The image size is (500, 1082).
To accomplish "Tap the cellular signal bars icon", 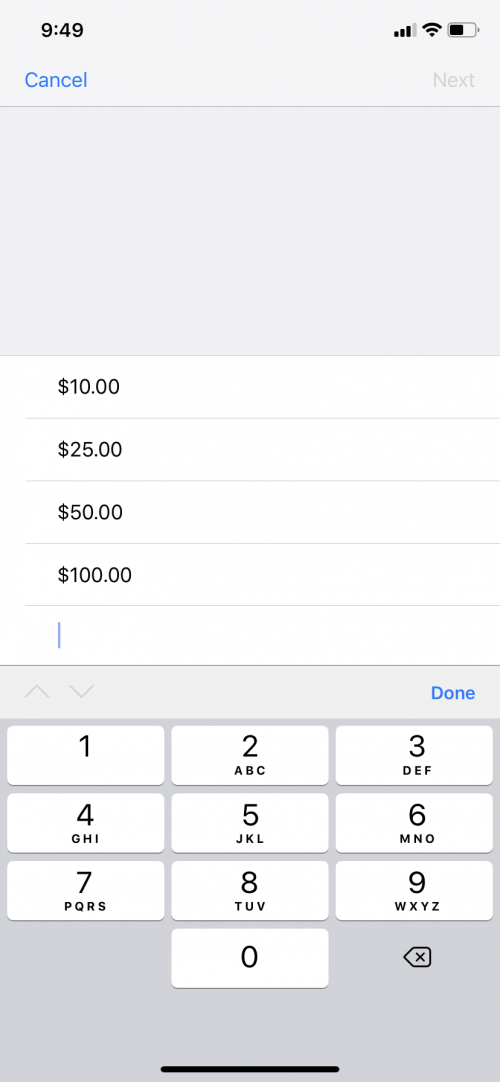I will click(x=405, y=30).
